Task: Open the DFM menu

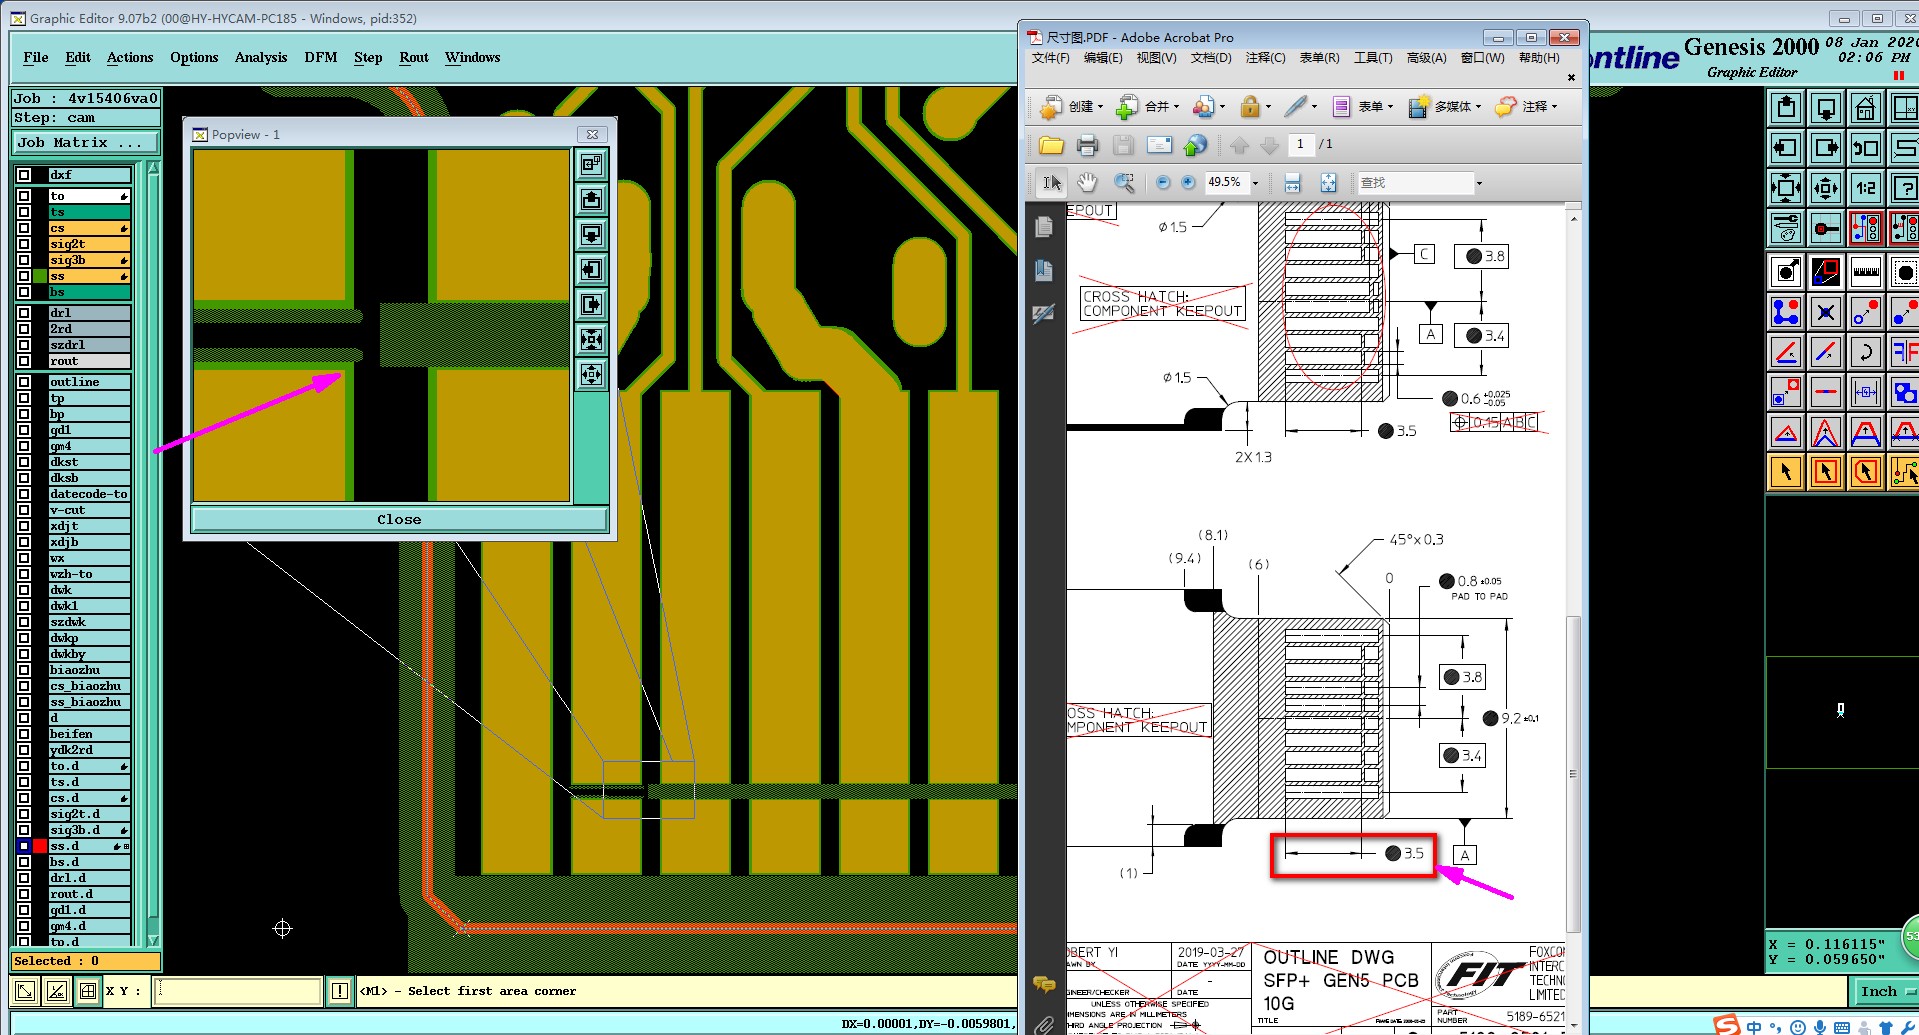Action: pyautogui.click(x=320, y=57)
